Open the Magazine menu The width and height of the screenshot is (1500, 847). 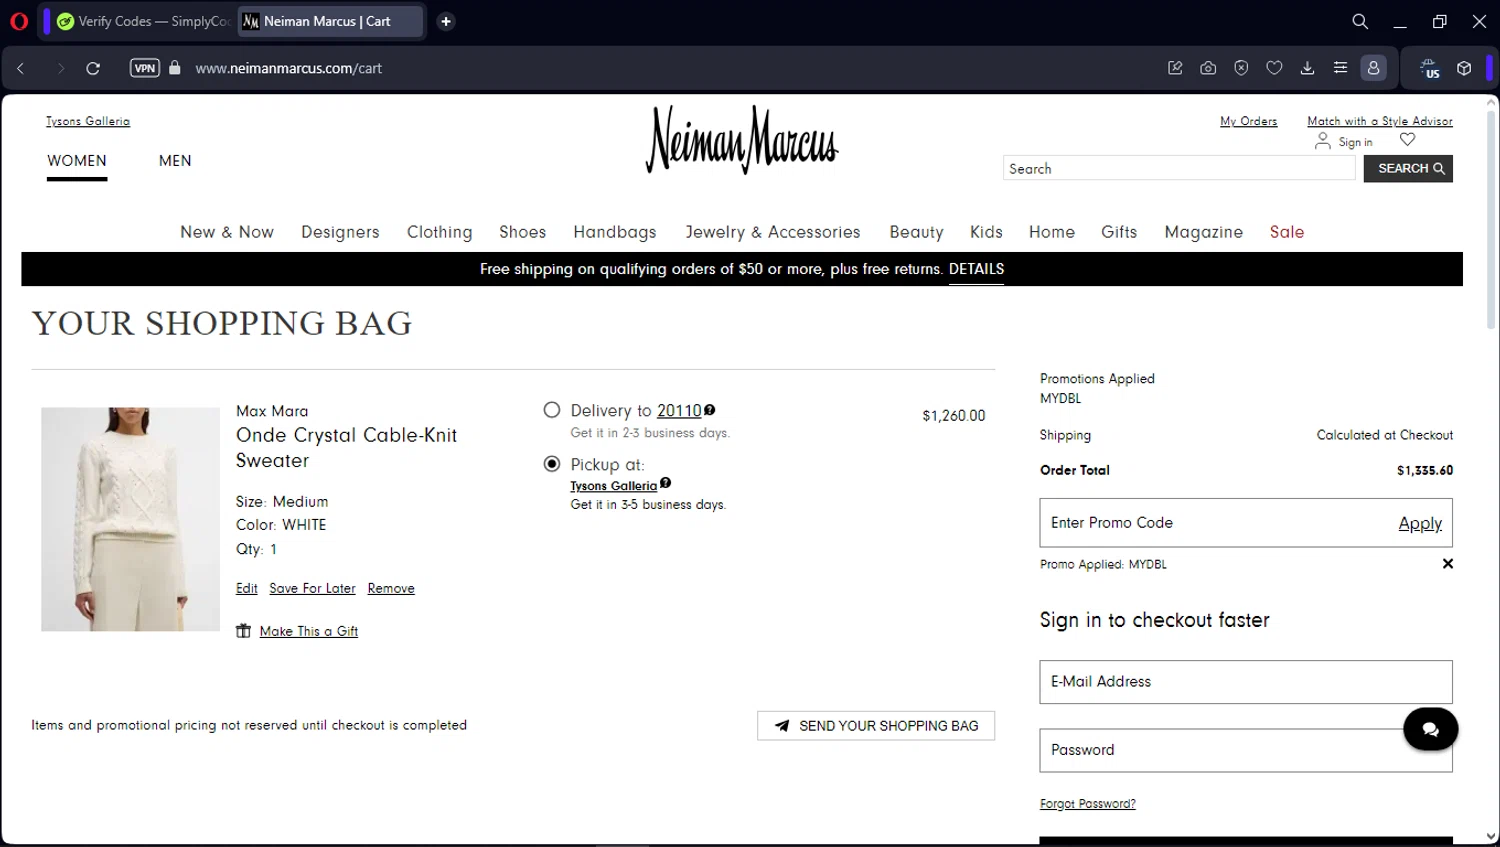(x=1204, y=232)
